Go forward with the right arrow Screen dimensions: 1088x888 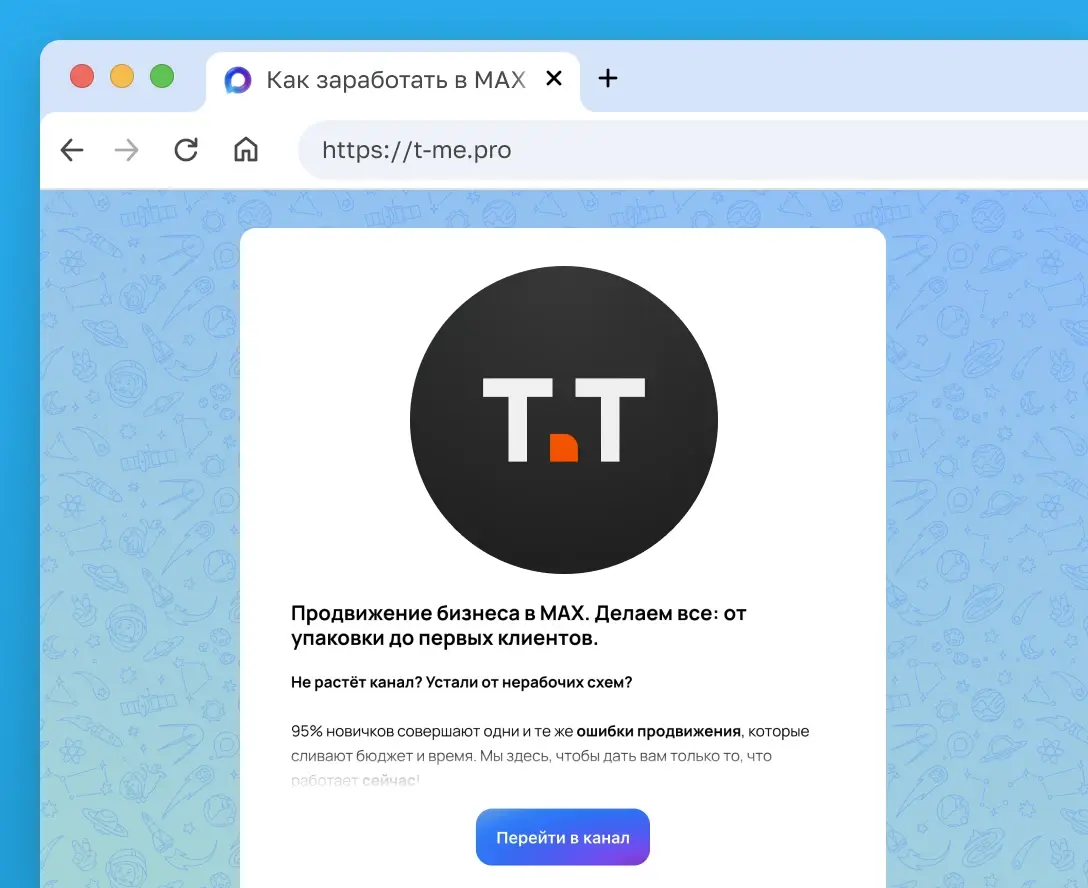pyautogui.click(x=126, y=150)
